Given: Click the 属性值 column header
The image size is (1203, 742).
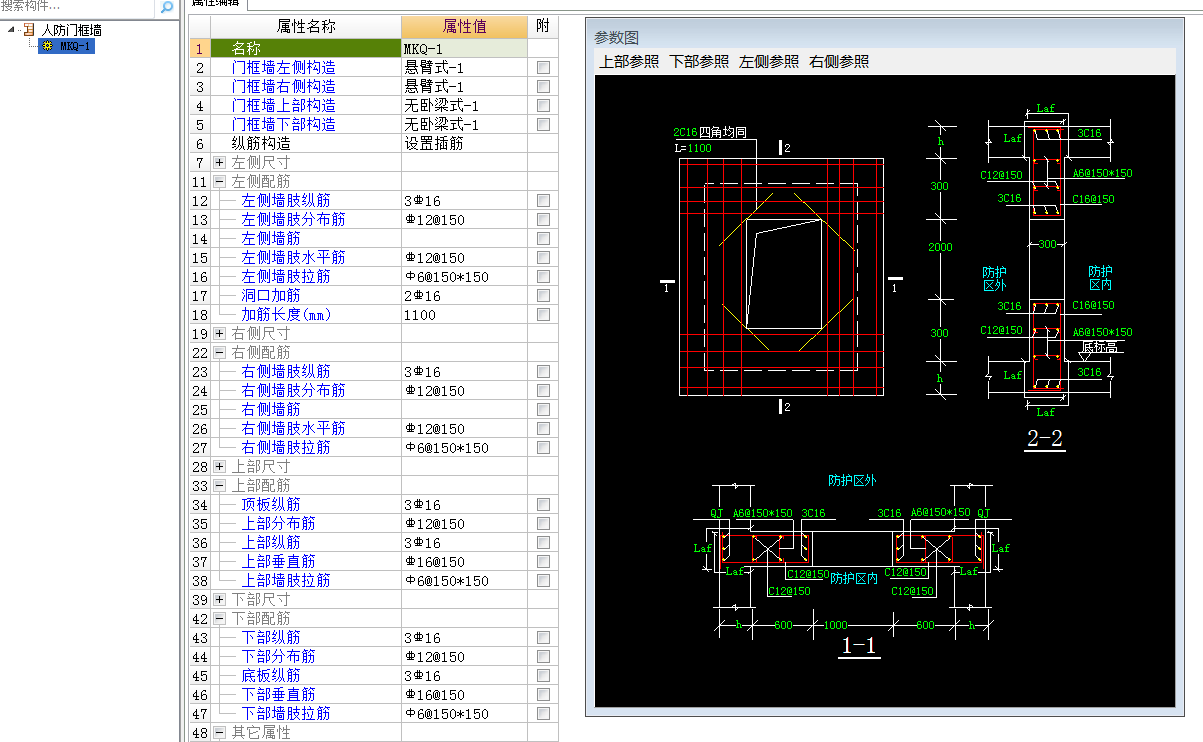Looking at the screenshot, I should (464, 27).
